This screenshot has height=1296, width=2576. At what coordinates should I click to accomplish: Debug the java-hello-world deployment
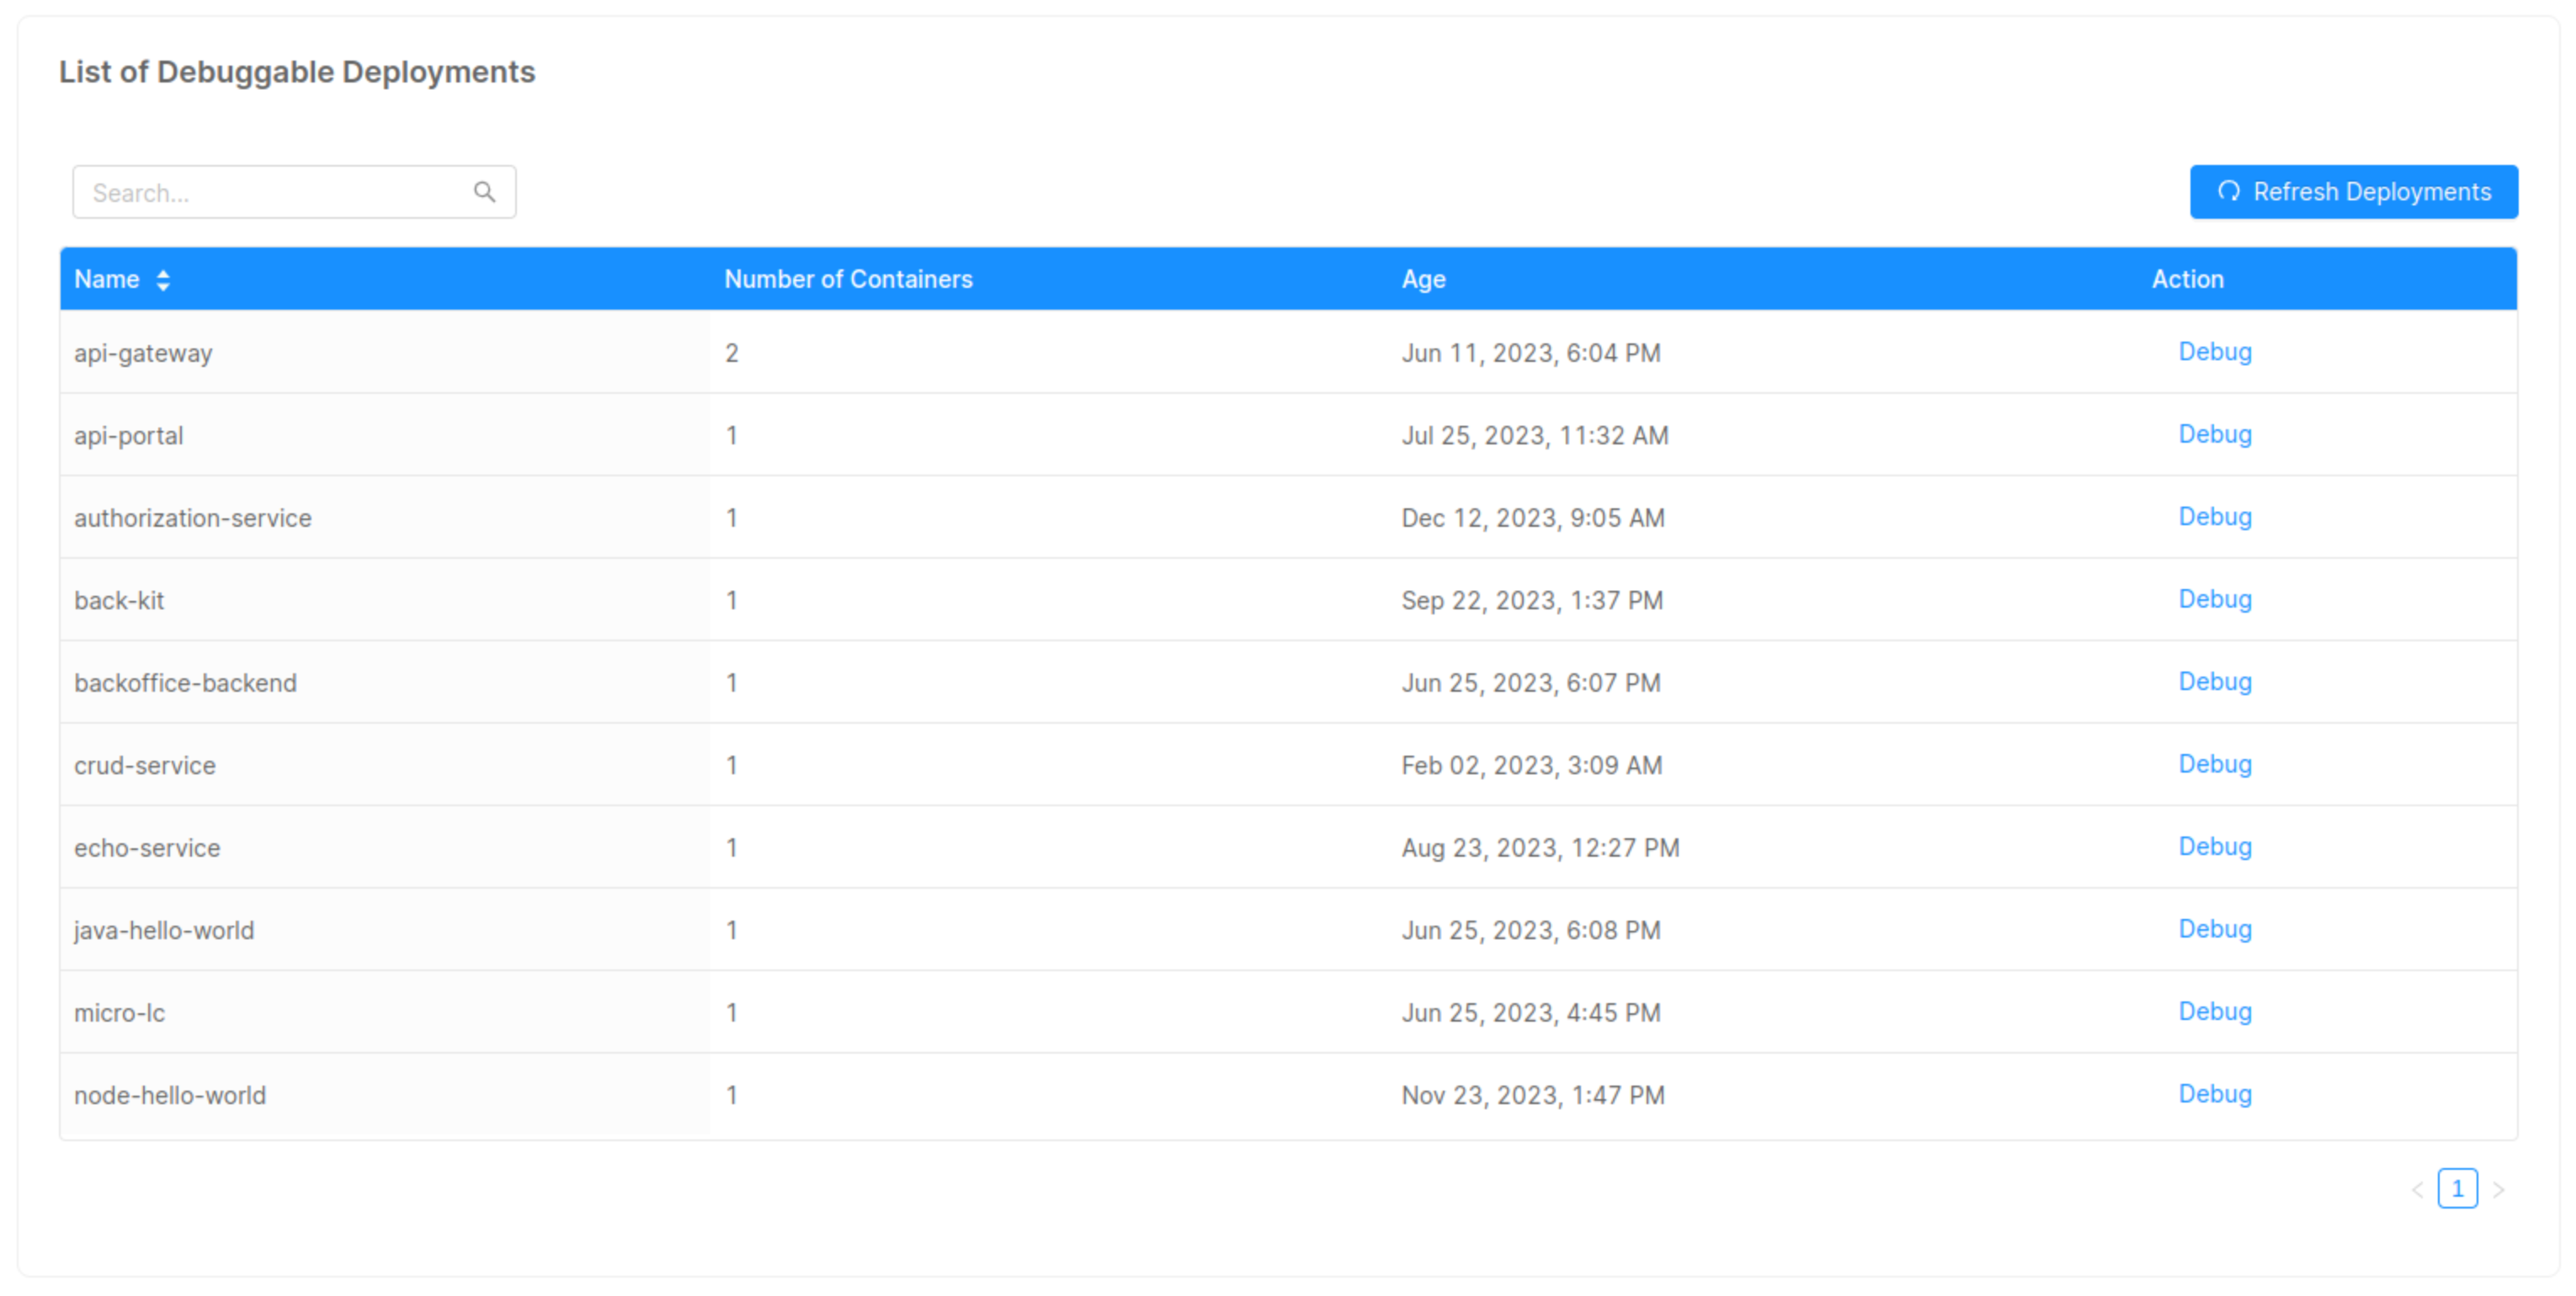(2215, 929)
